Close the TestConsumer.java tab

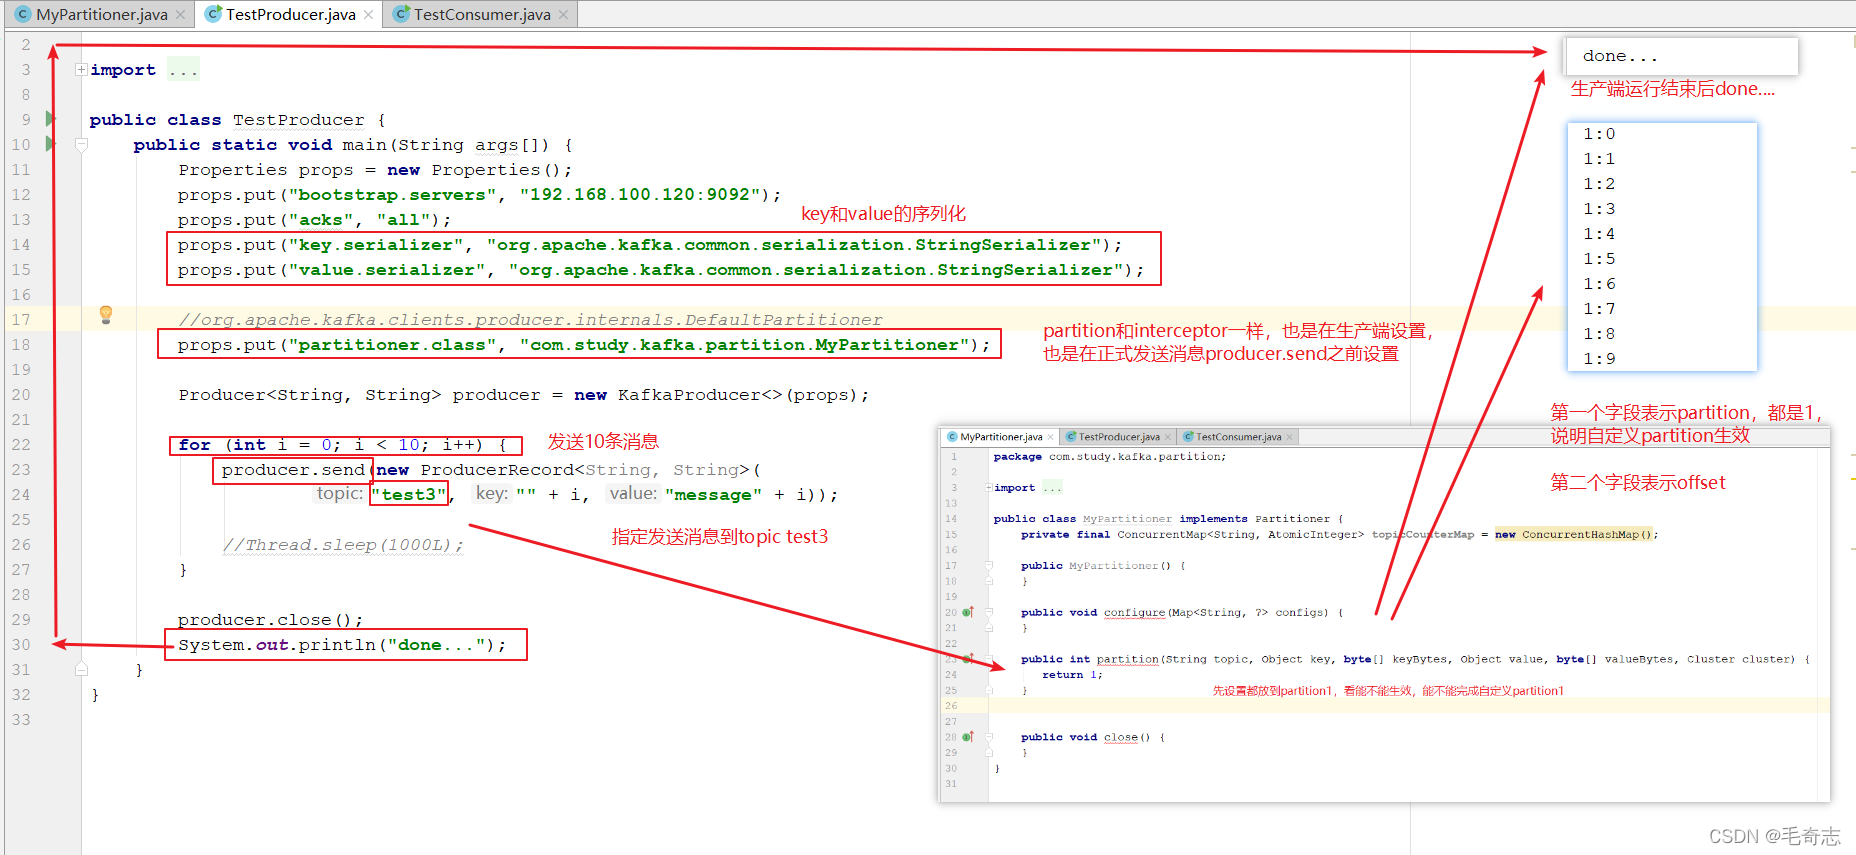pos(563,15)
